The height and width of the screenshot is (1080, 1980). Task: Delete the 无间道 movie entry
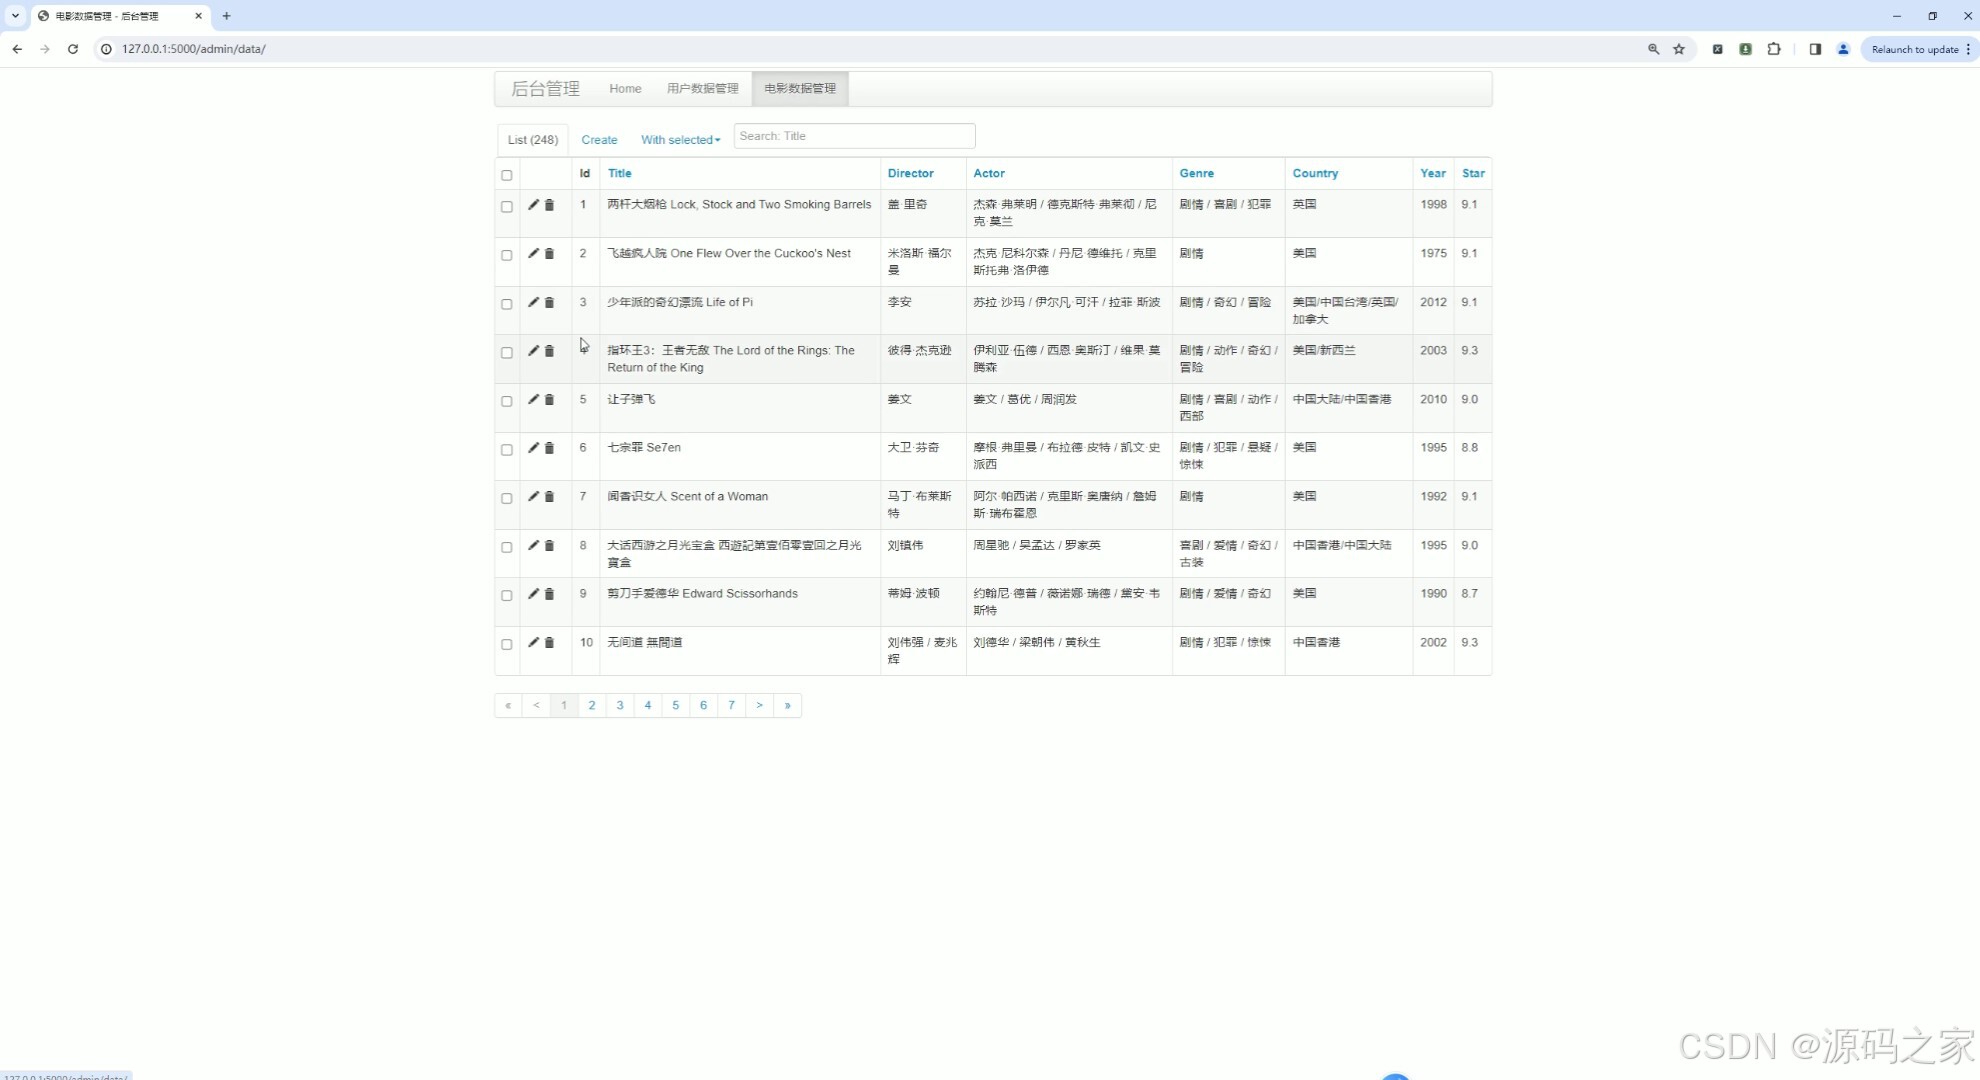click(x=548, y=643)
